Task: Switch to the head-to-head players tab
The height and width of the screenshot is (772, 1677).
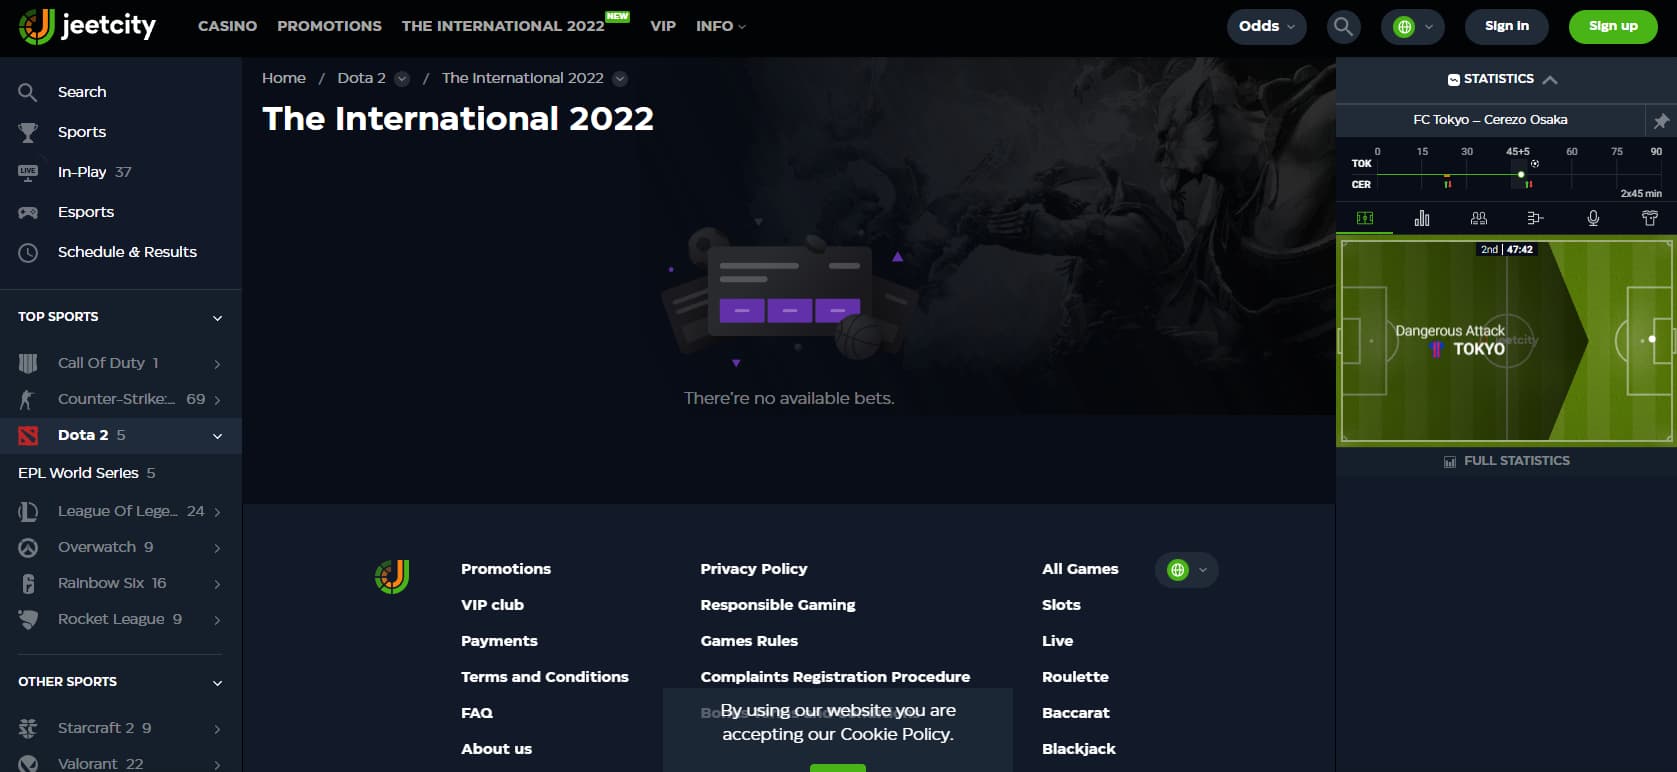Action: (1479, 218)
